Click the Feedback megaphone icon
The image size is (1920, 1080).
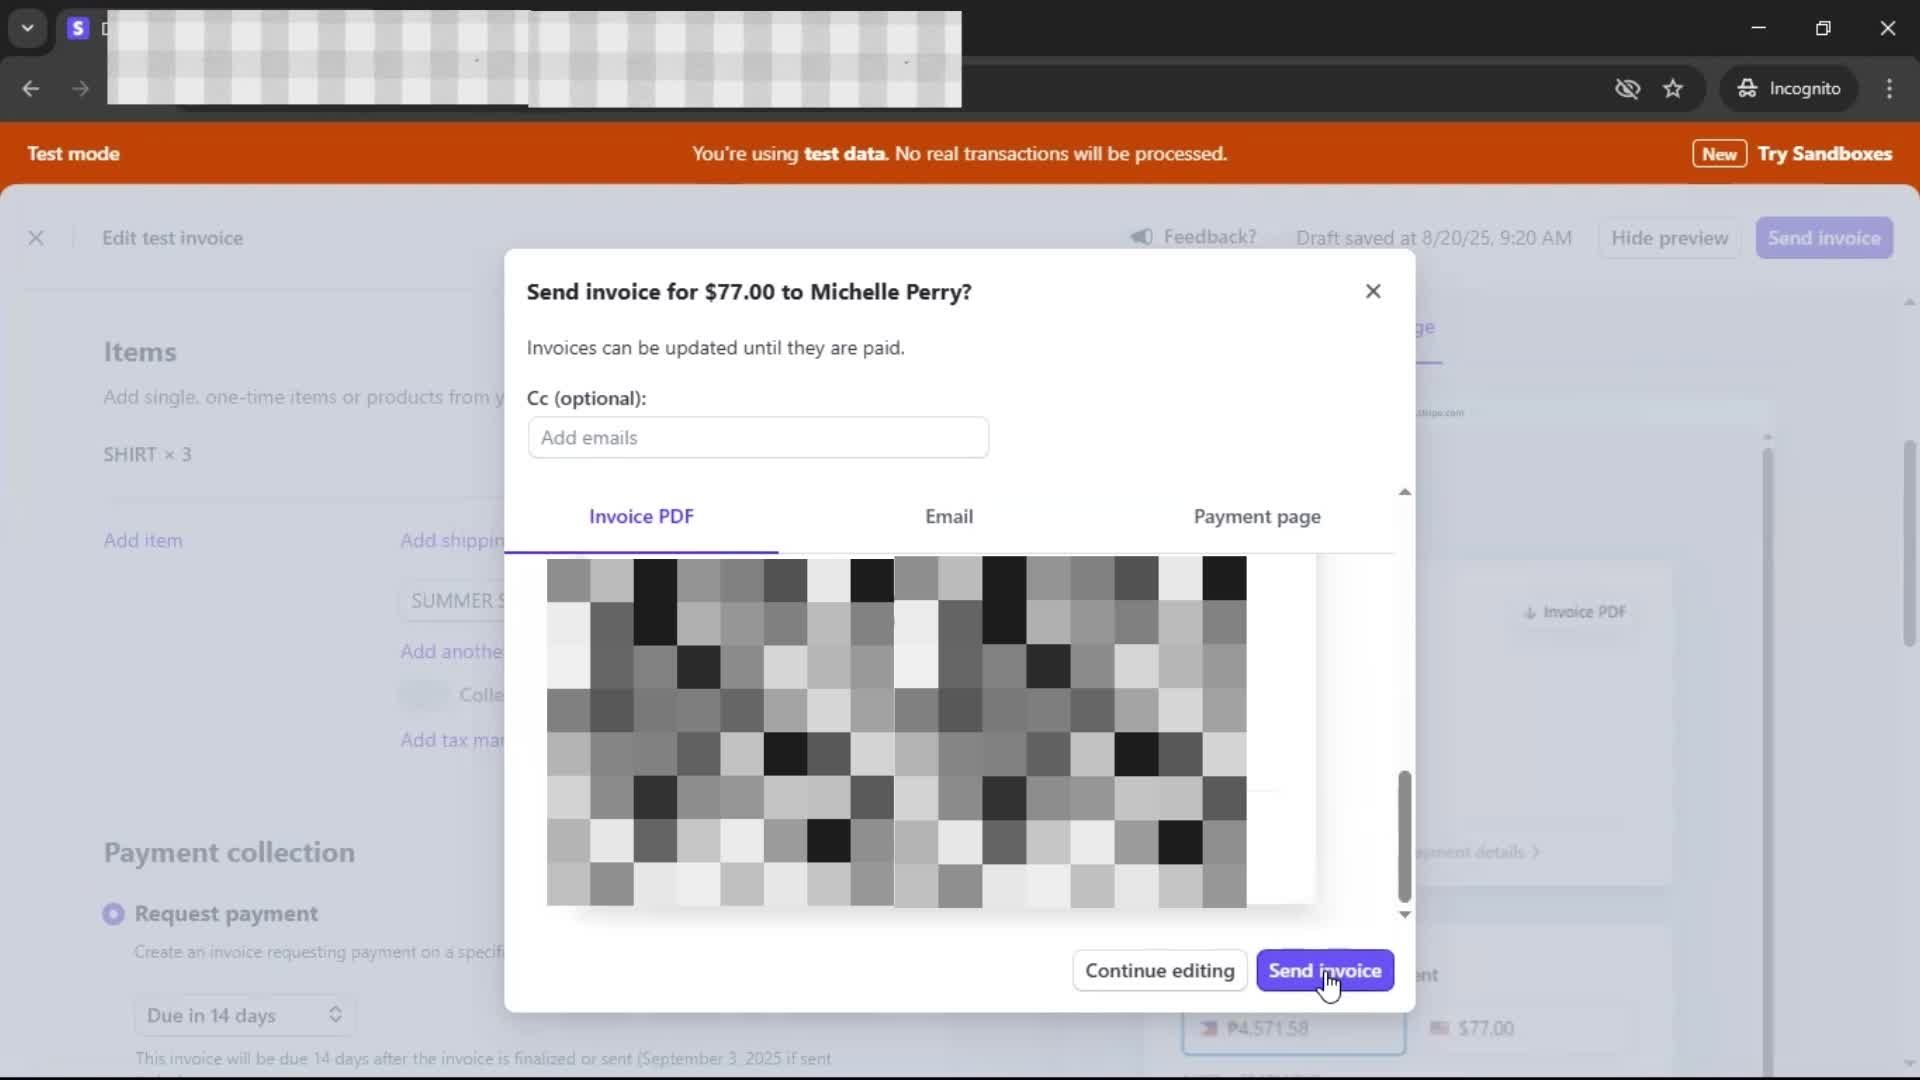click(x=1141, y=237)
